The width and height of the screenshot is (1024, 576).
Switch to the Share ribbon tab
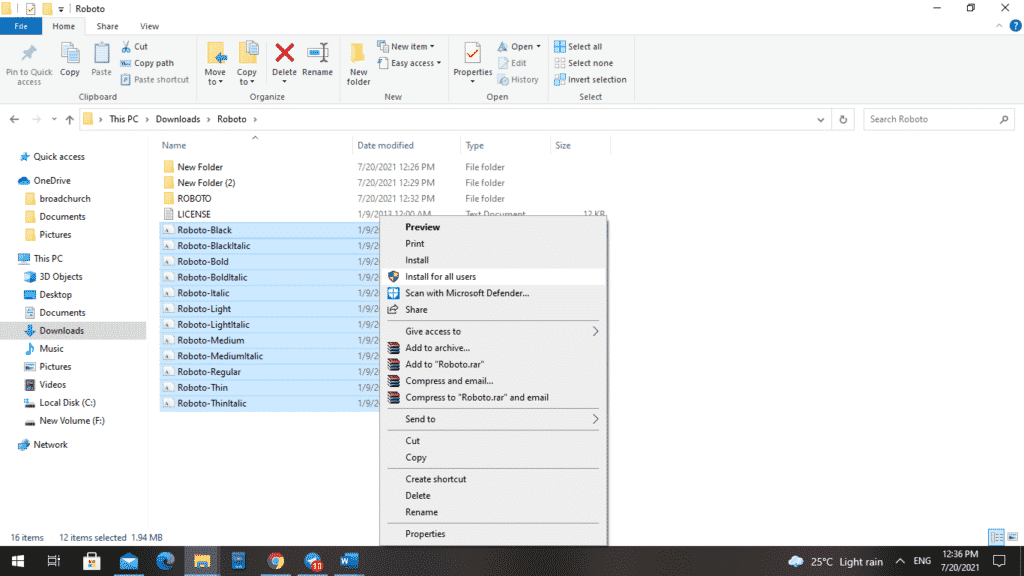pyautogui.click(x=107, y=26)
